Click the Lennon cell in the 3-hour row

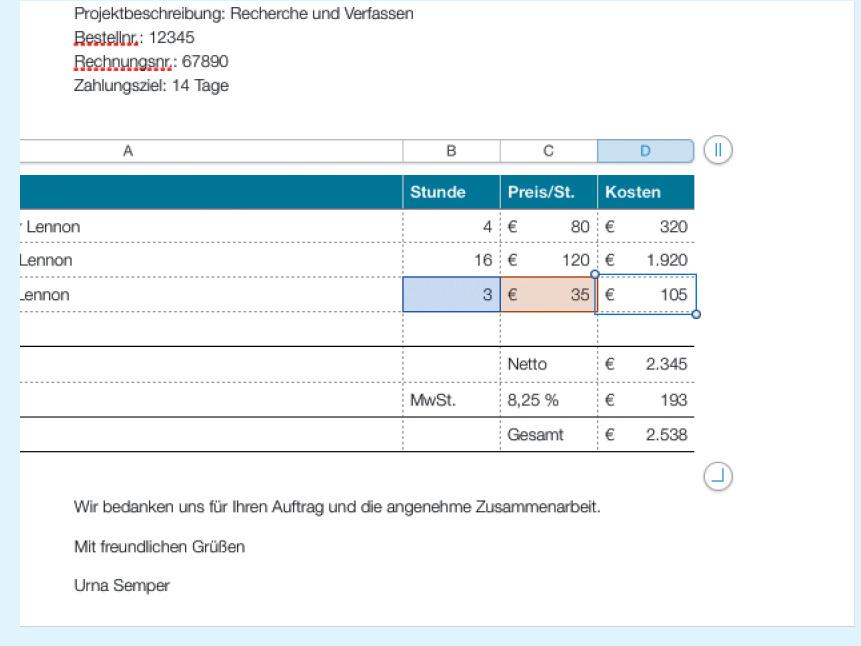[x=211, y=294]
